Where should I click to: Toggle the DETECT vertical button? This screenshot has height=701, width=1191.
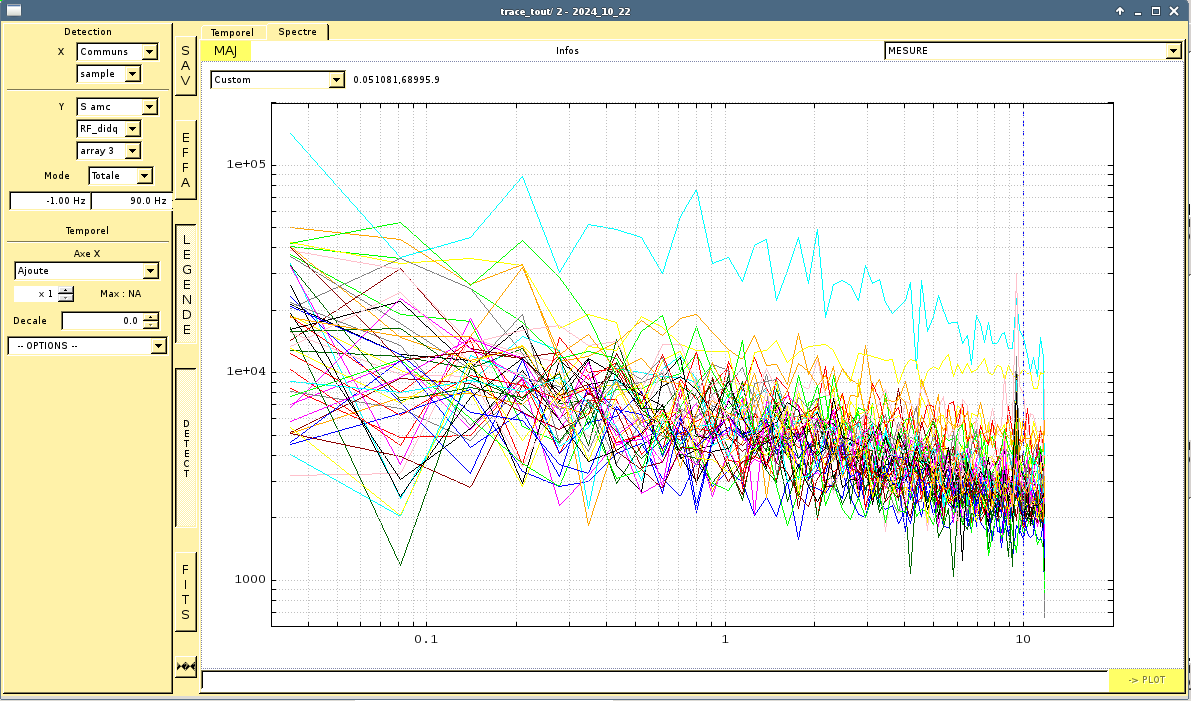(185, 448)
